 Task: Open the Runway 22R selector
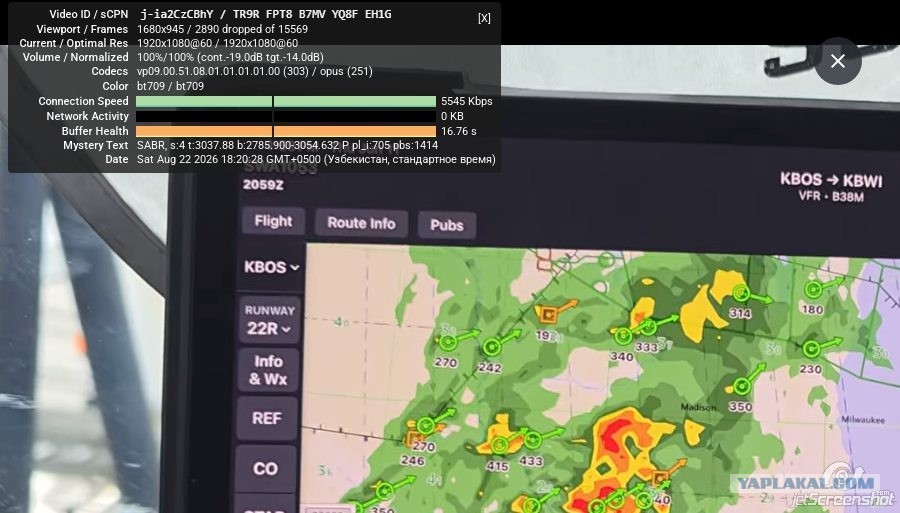269,320
